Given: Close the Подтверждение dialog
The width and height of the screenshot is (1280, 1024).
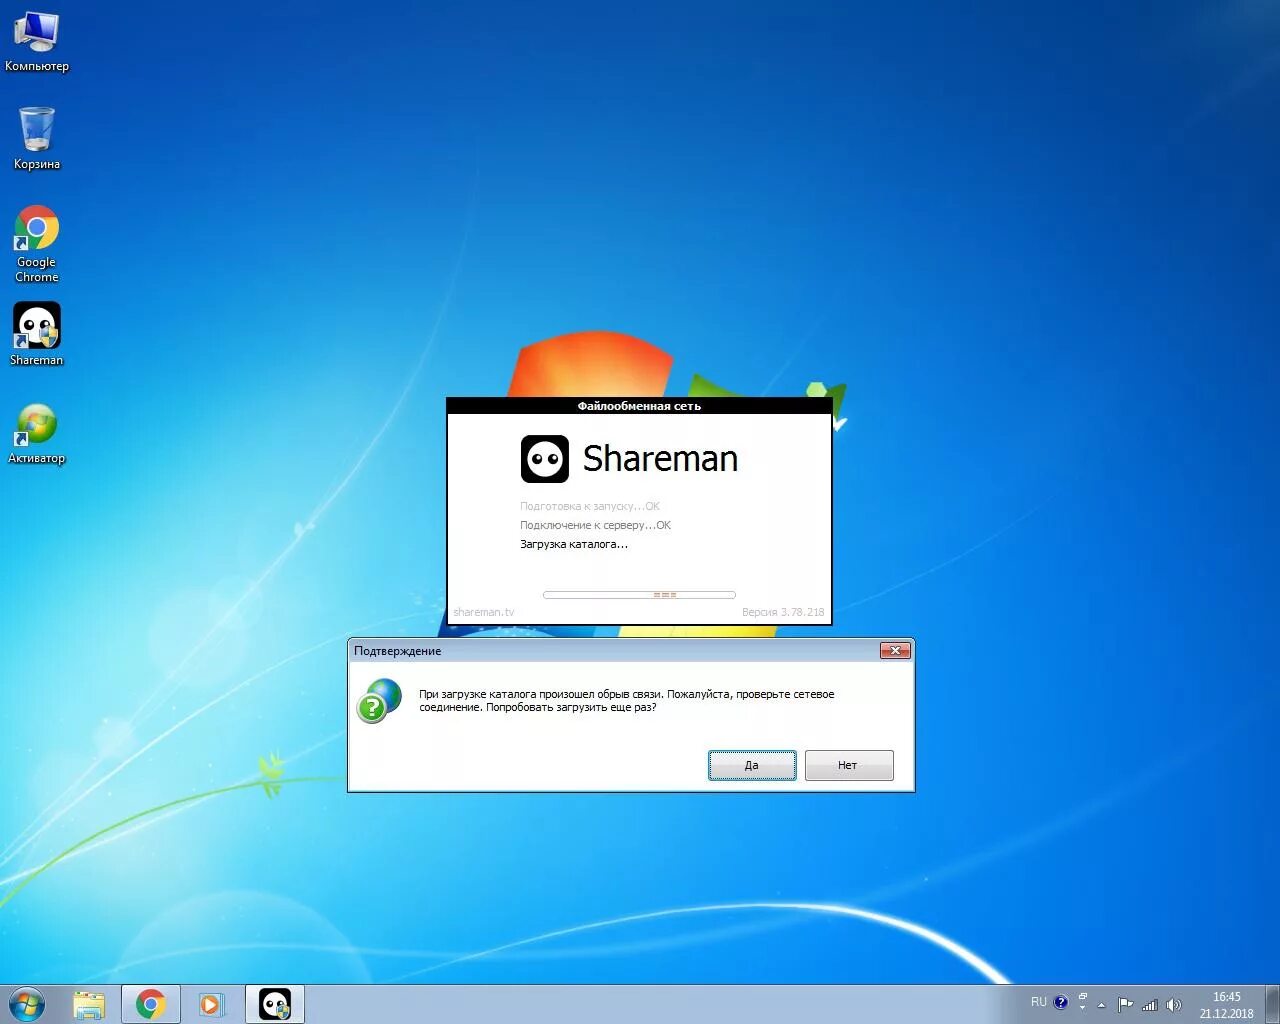Looking at the screenshot, I should tap(895, 651).
